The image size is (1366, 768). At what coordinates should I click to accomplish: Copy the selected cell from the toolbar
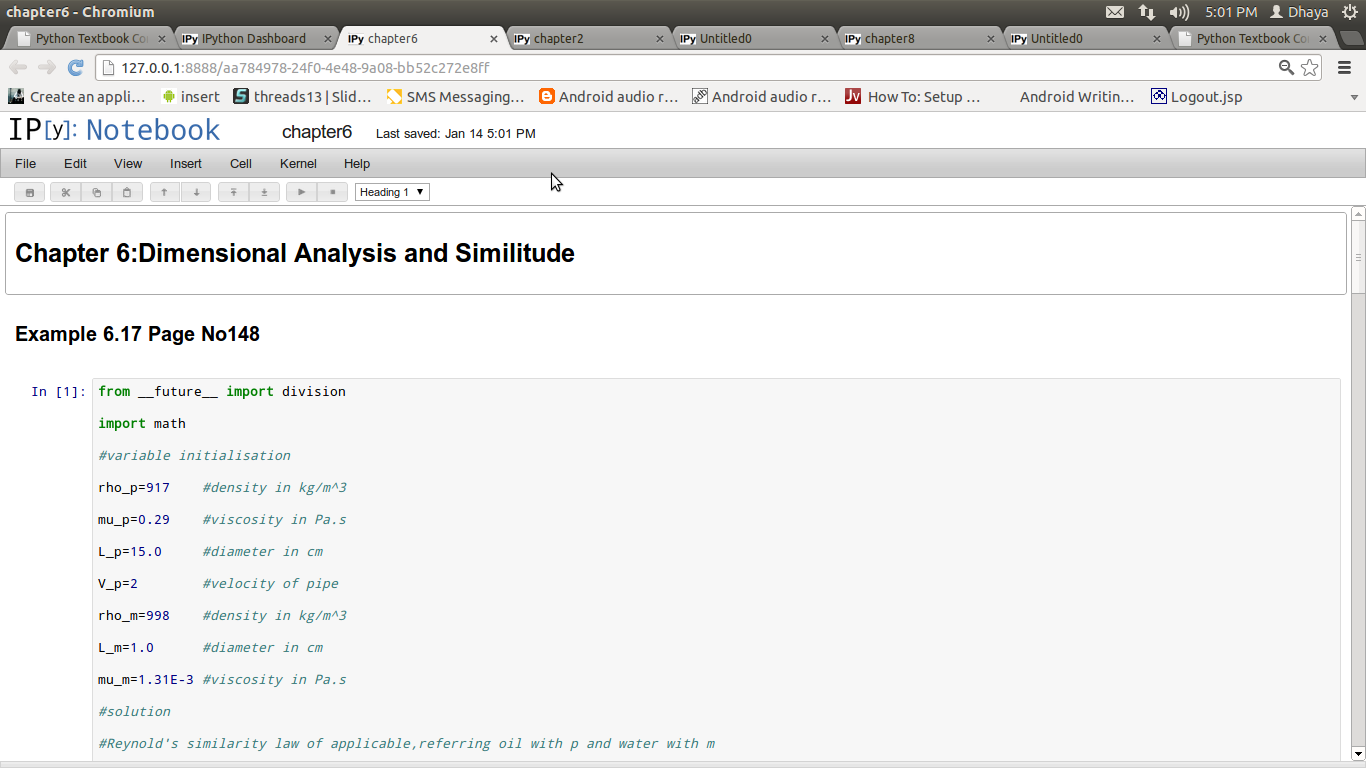coord(96,192)
